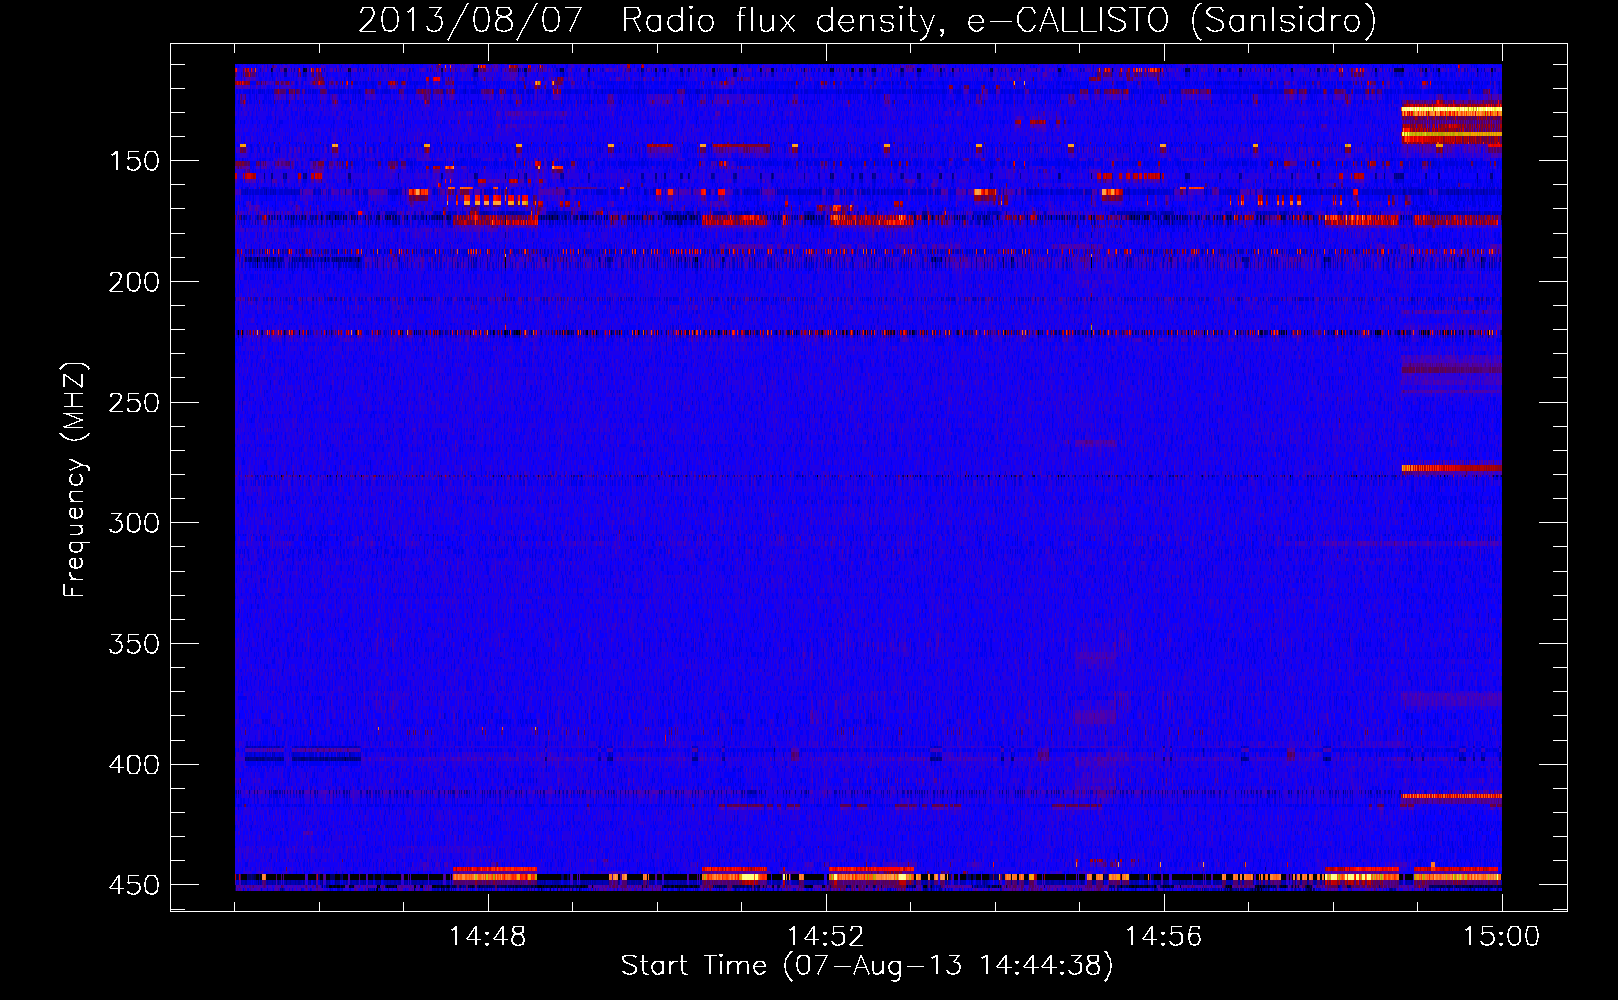The height and width of the screenshot is (1000, 1618).
Task: Click the red emission band at 278 MHz
Action: tap(1451, 467)
